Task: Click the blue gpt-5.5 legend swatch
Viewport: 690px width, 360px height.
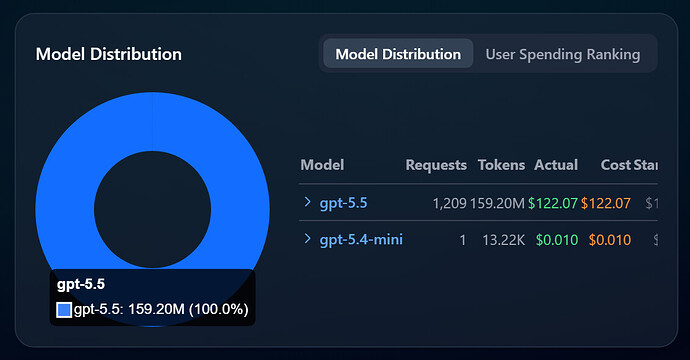Action: tap(64, 309)
